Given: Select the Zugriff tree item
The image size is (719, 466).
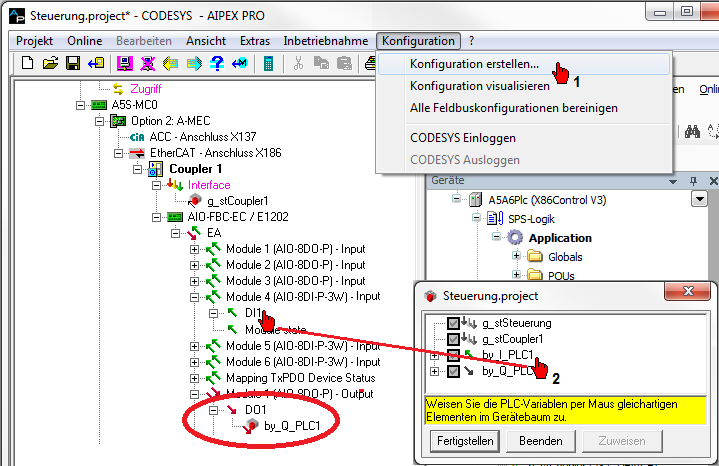Looking at the screenshot, I should (146, 89).
